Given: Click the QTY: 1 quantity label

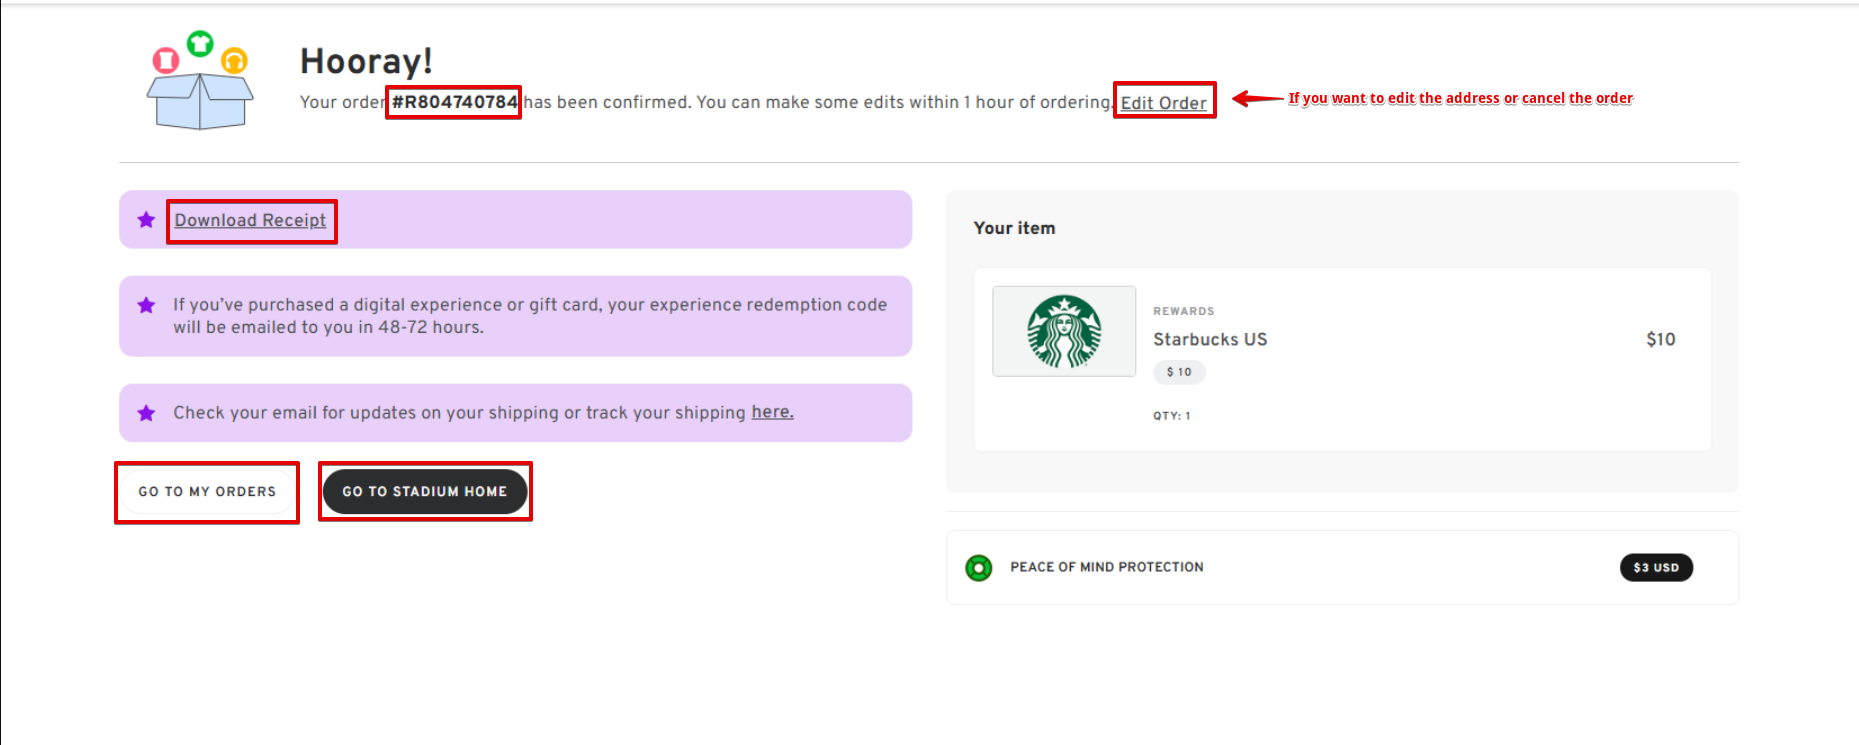Looking at the screenshot, I should click(1171, 416).
